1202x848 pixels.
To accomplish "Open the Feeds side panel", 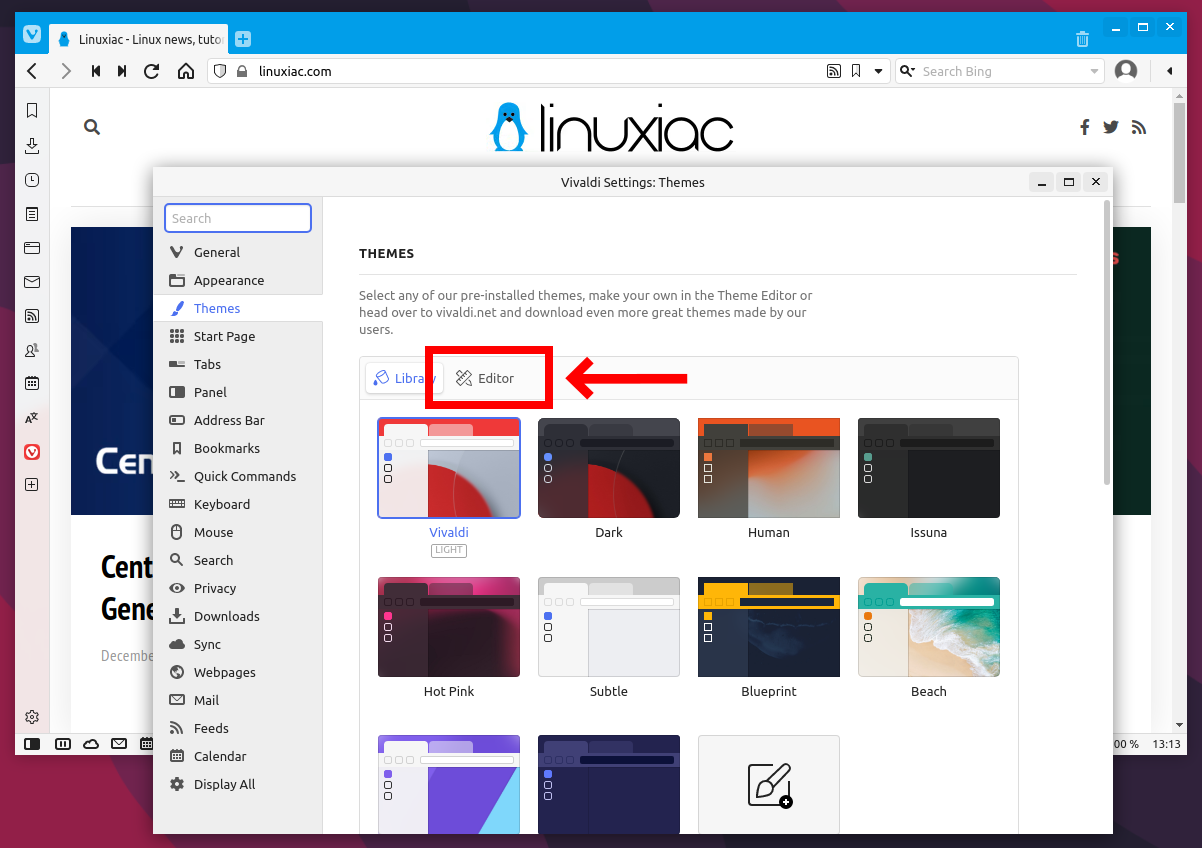I will click(x=32, y=316).
